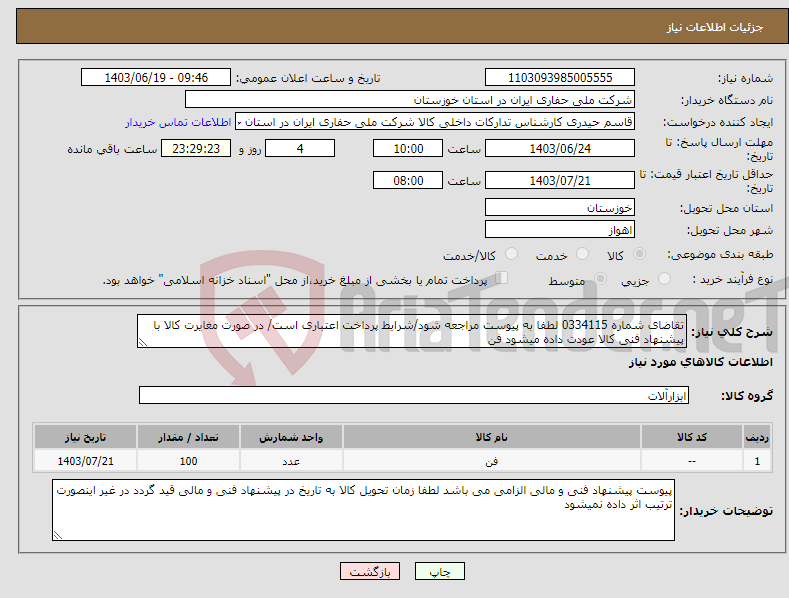Image resolution: width=789 pixels, height=598 pixels.
Task: Click the item name cell فن
Action: pyautogui.click(x=492, y=461)
